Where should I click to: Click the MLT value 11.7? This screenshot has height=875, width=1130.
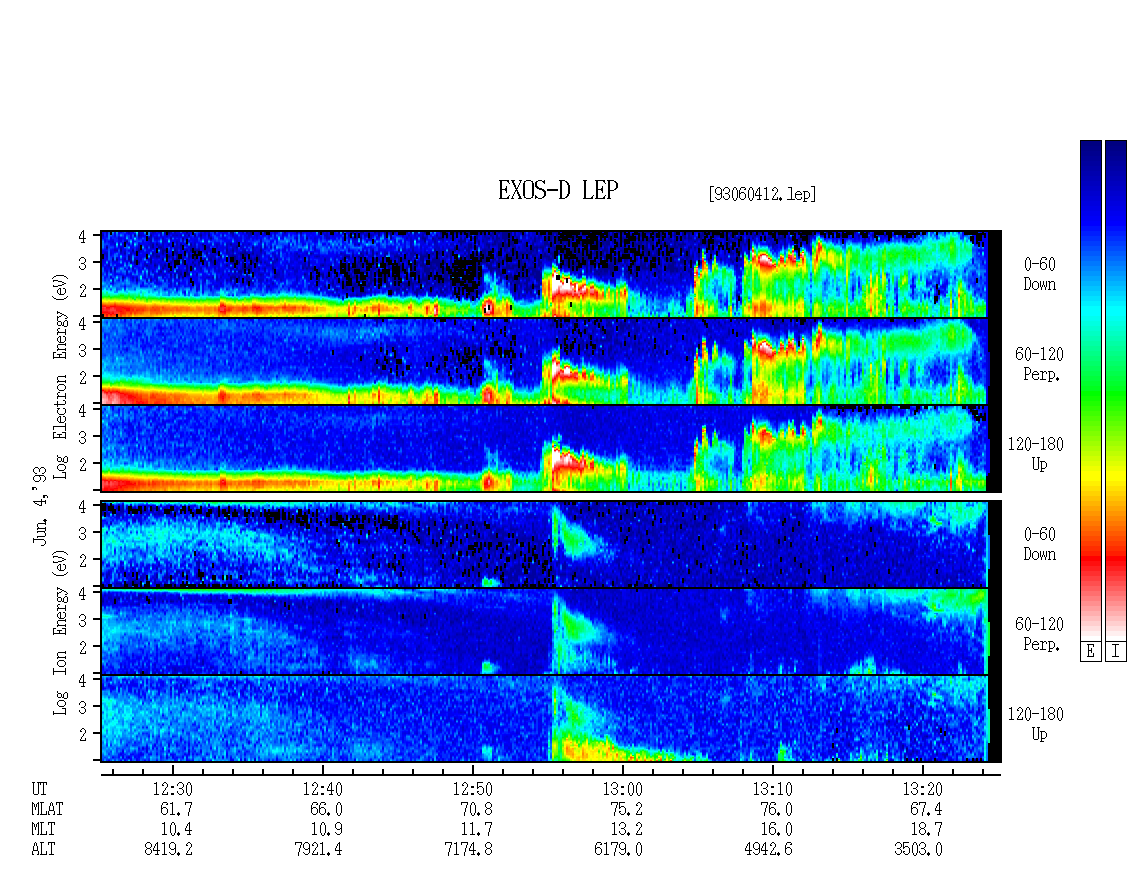point(476,830)
